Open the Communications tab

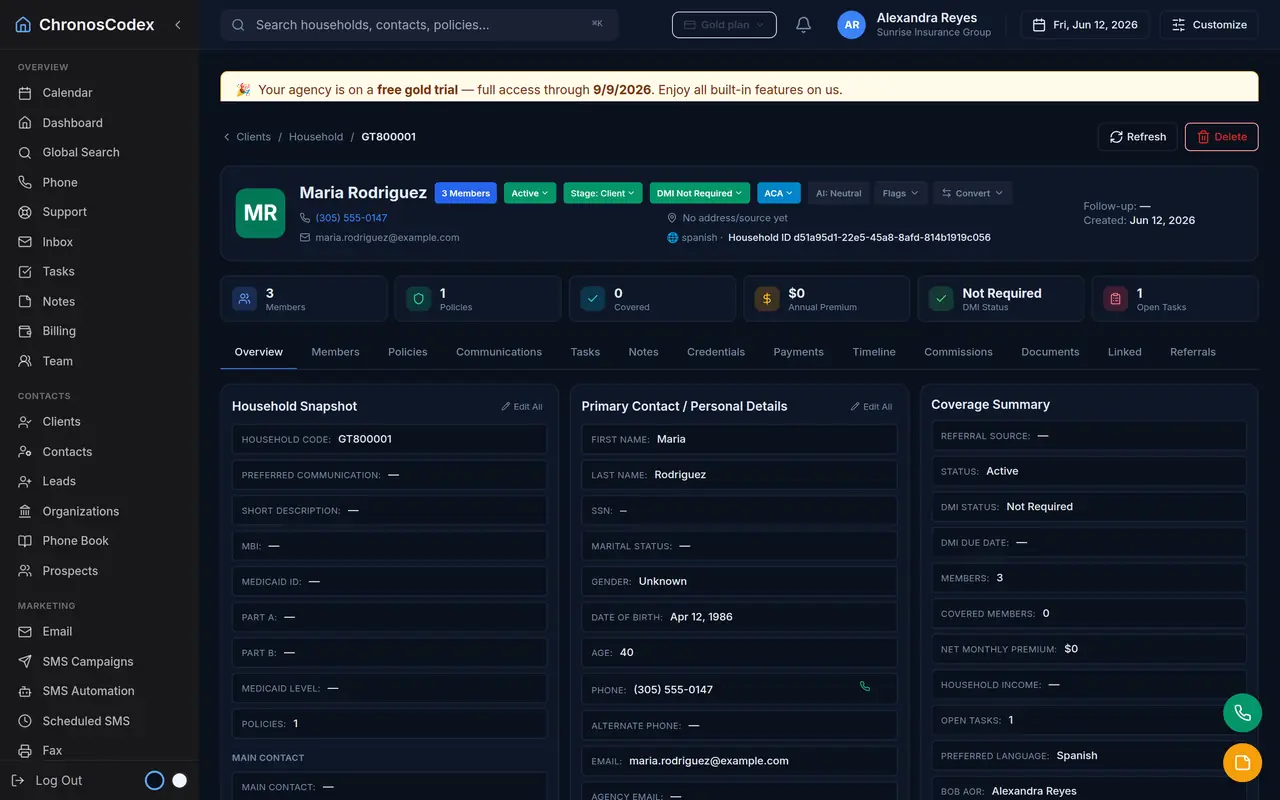coord(499,352)
